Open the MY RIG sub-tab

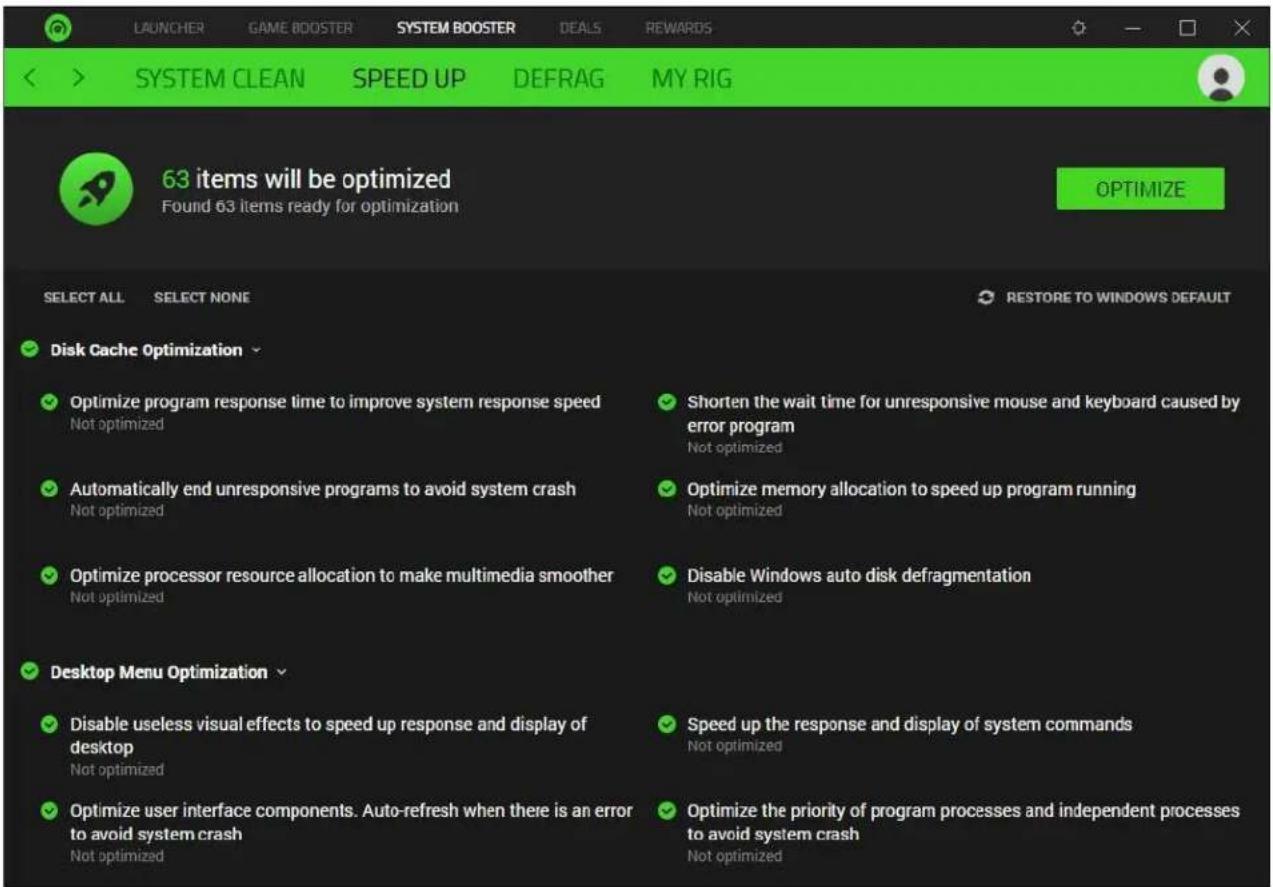691,78
